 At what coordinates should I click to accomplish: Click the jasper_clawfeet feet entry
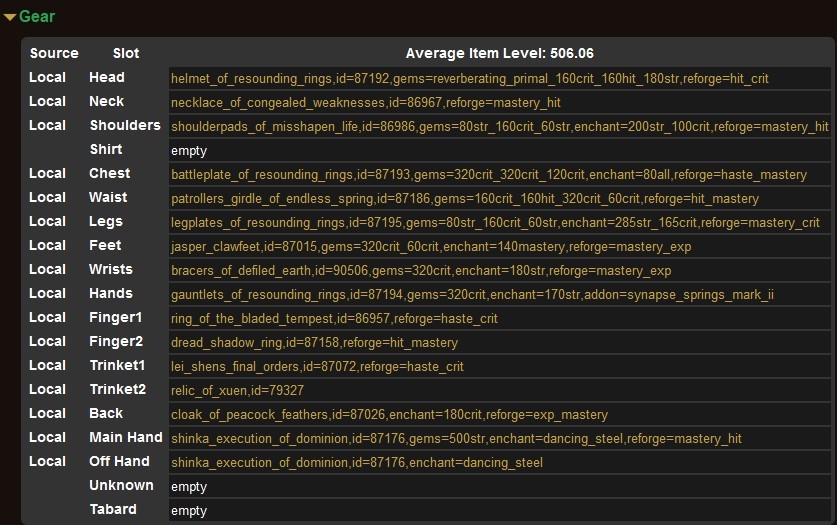pyautogui.click(x=430, y=246)
